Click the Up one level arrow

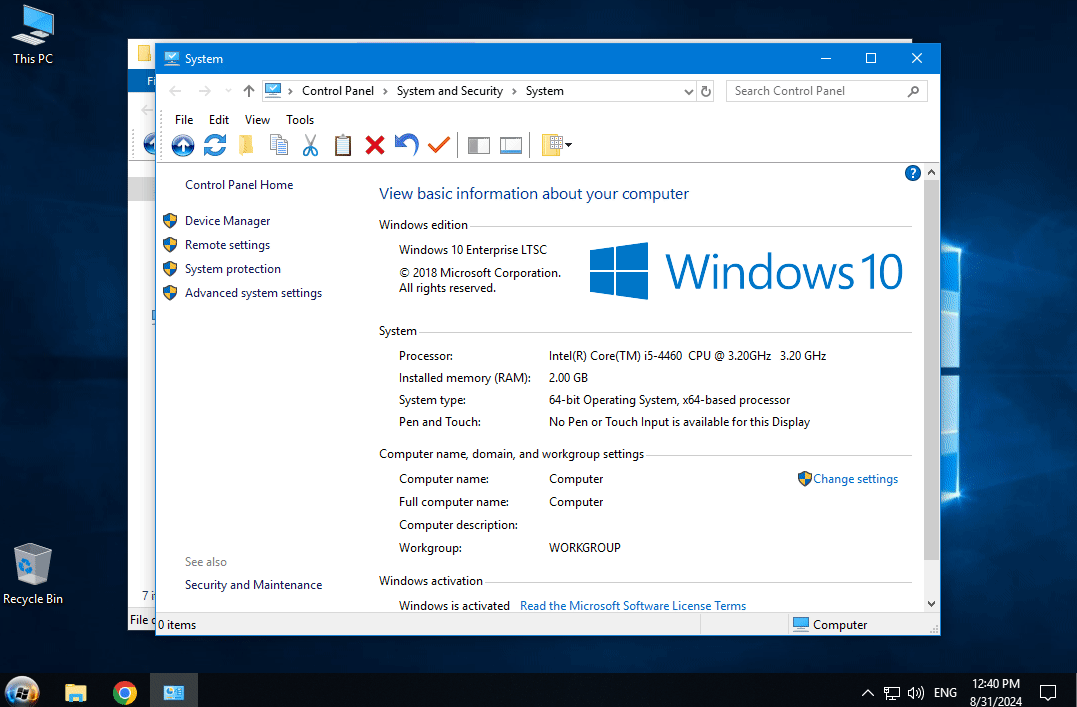pos(249,91)
